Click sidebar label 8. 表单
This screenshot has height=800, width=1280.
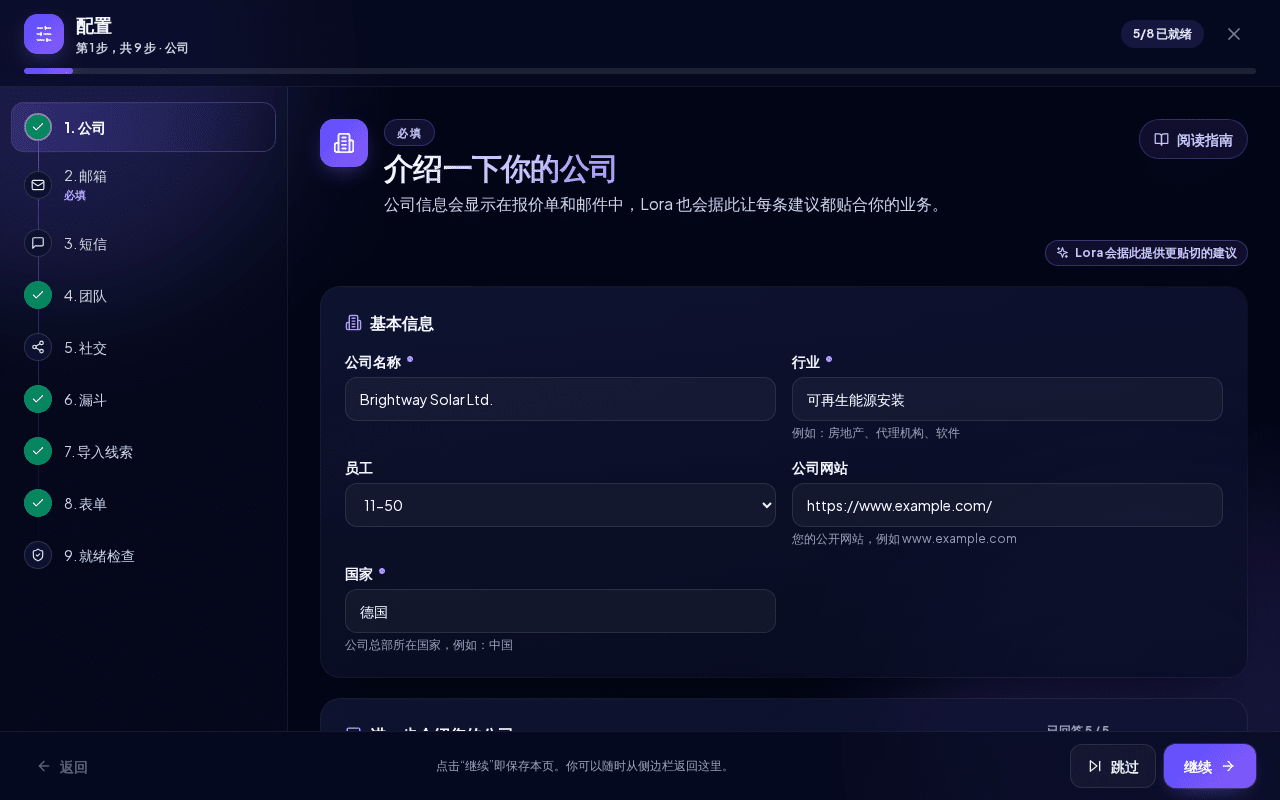(x=85, y=504)
